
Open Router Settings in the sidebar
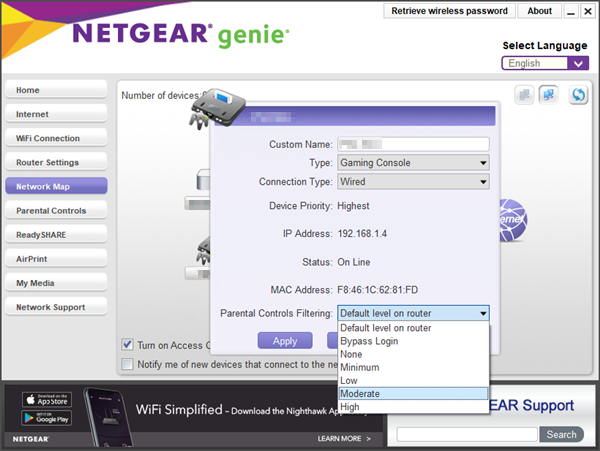[56, 162]
